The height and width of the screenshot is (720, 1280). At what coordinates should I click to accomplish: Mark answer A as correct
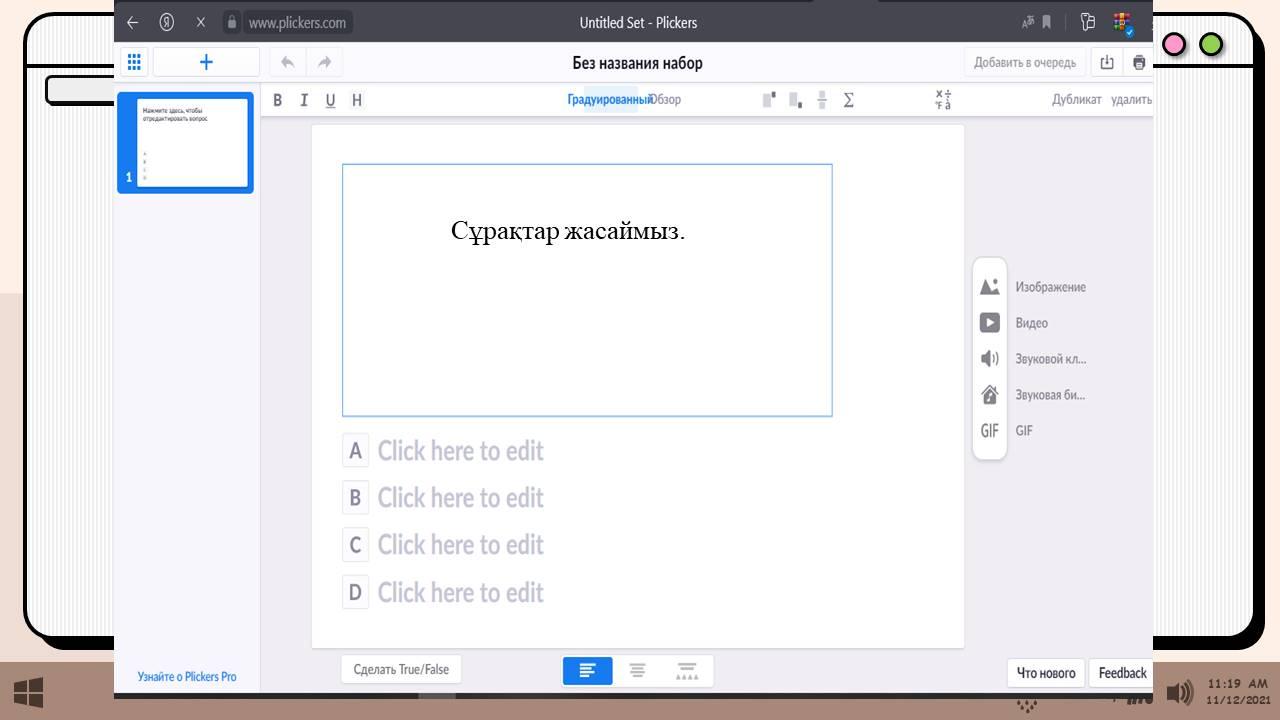(355, 451)
